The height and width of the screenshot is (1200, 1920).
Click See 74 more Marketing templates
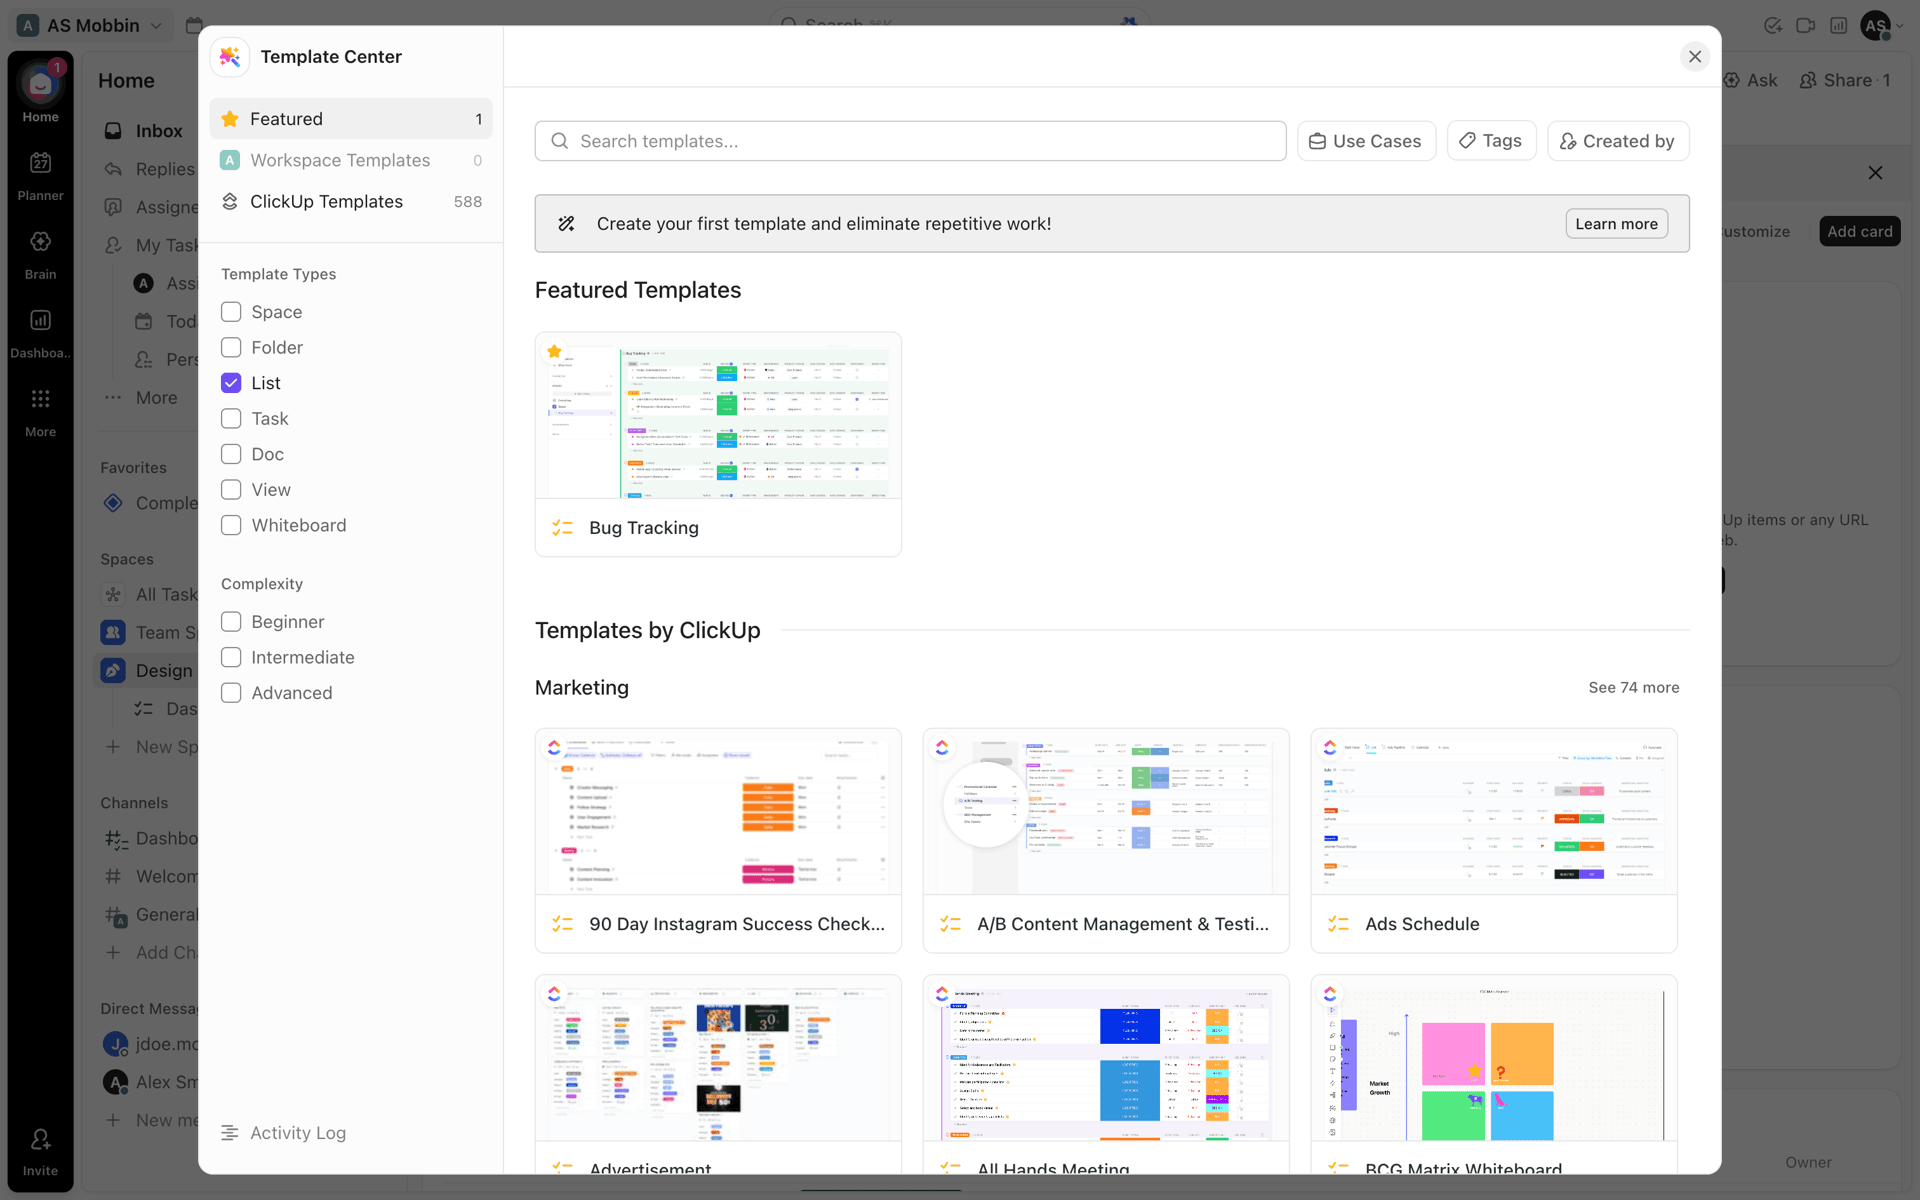[1633, 688]
